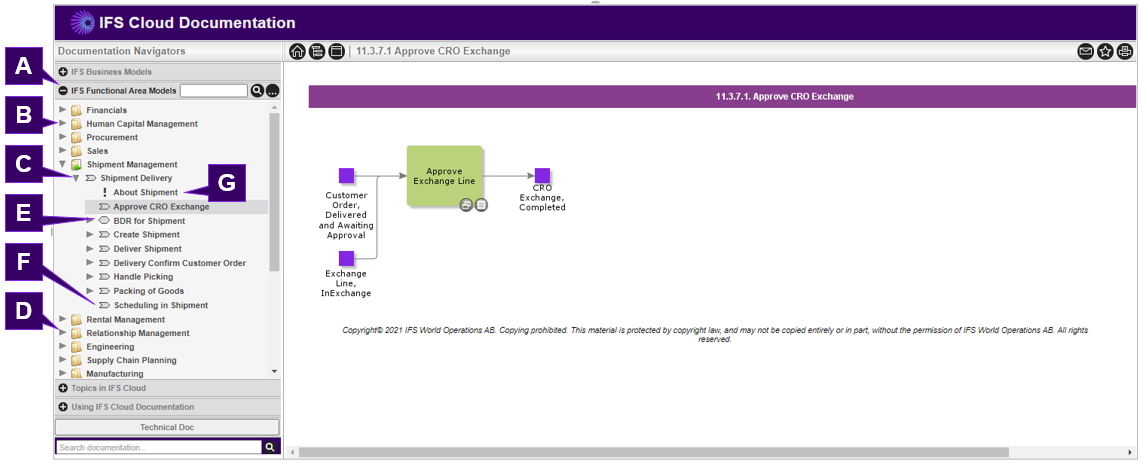The image size is (1142, 465).
Task: Click the IFS logo in the header
Action: coord(82,23)
